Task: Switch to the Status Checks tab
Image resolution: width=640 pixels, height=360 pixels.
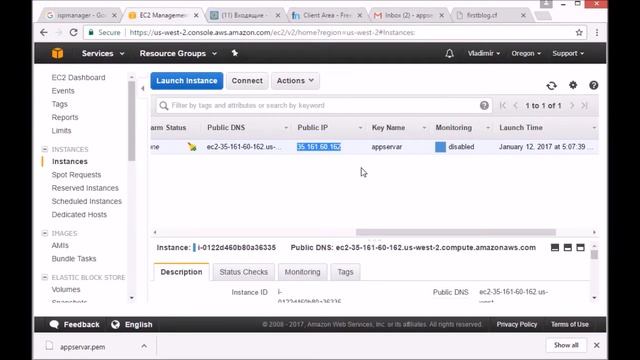Action: 244,272
